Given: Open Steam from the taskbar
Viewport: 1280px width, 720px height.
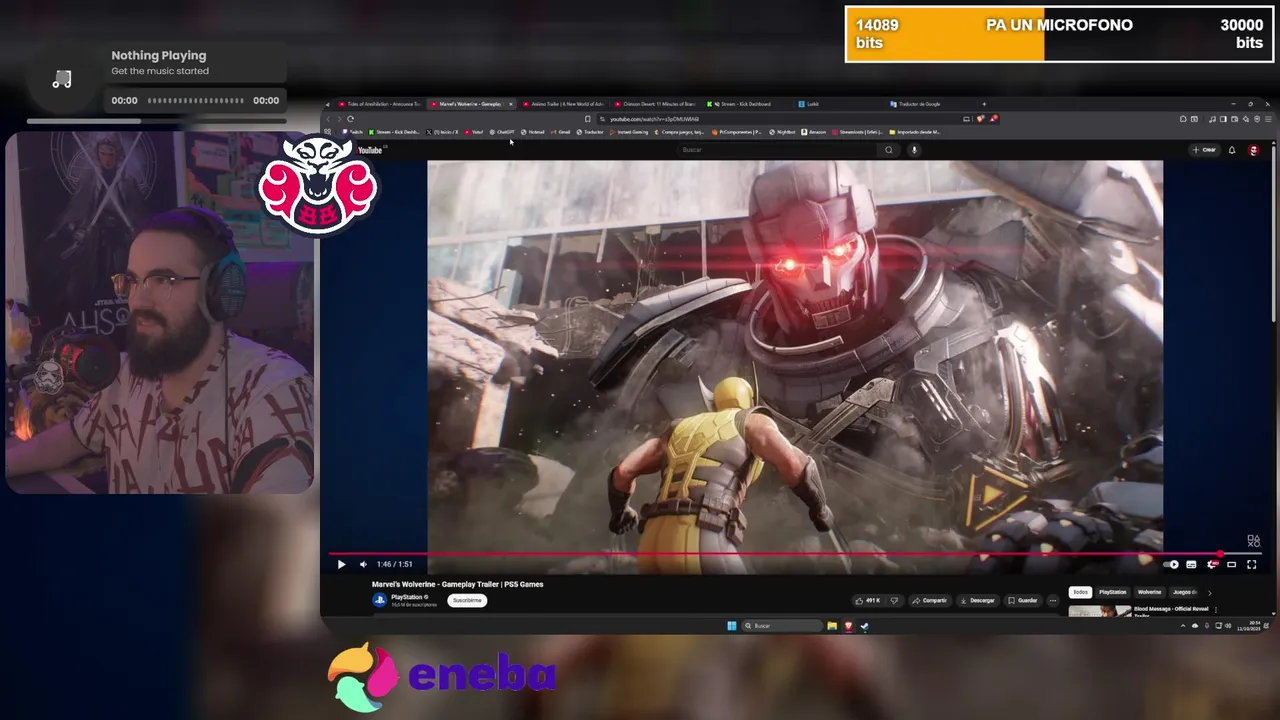Looking at the screenshot, I should 865,626.
